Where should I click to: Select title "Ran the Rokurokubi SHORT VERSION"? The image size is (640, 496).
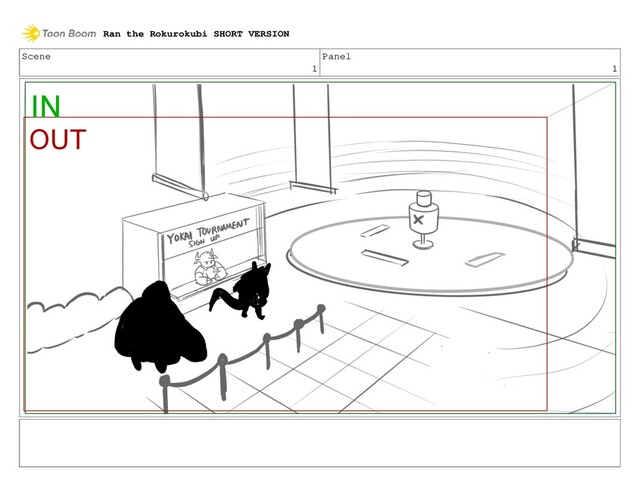[x=196, y=34]
